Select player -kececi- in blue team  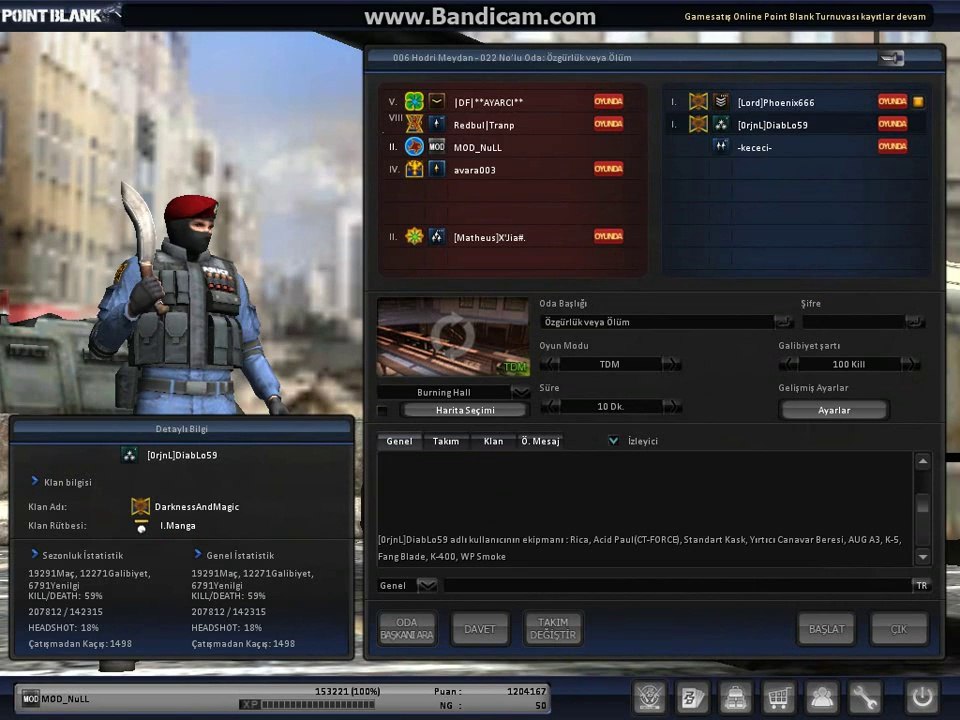tap(797, 147)
